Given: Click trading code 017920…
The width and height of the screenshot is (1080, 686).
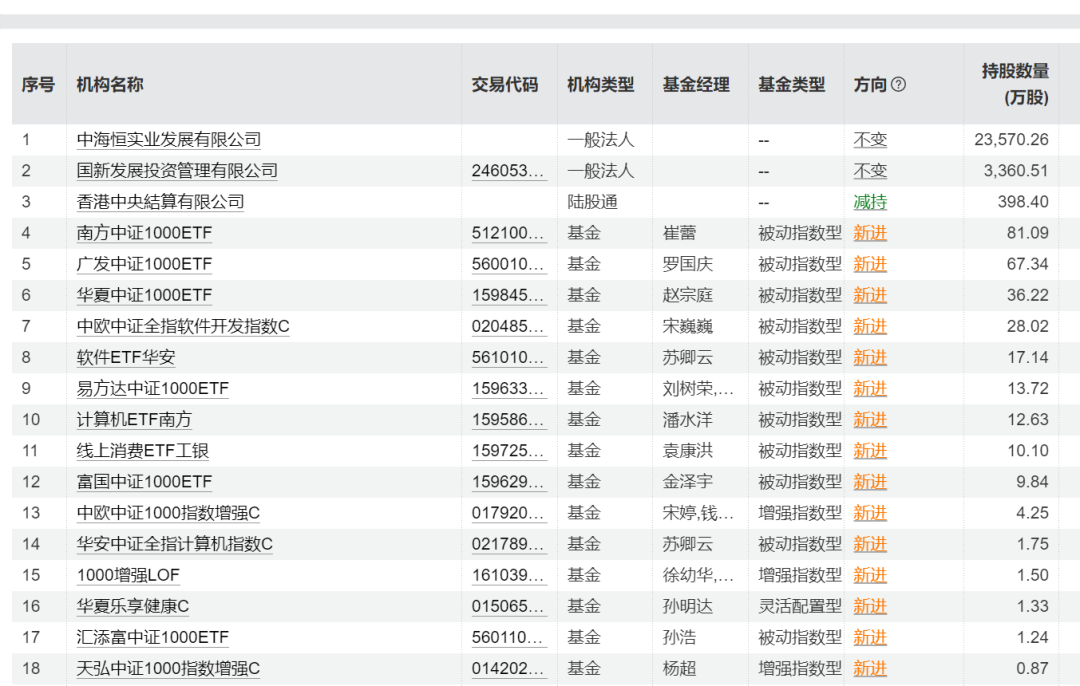Looking at the screenshot, I should 509,513.
